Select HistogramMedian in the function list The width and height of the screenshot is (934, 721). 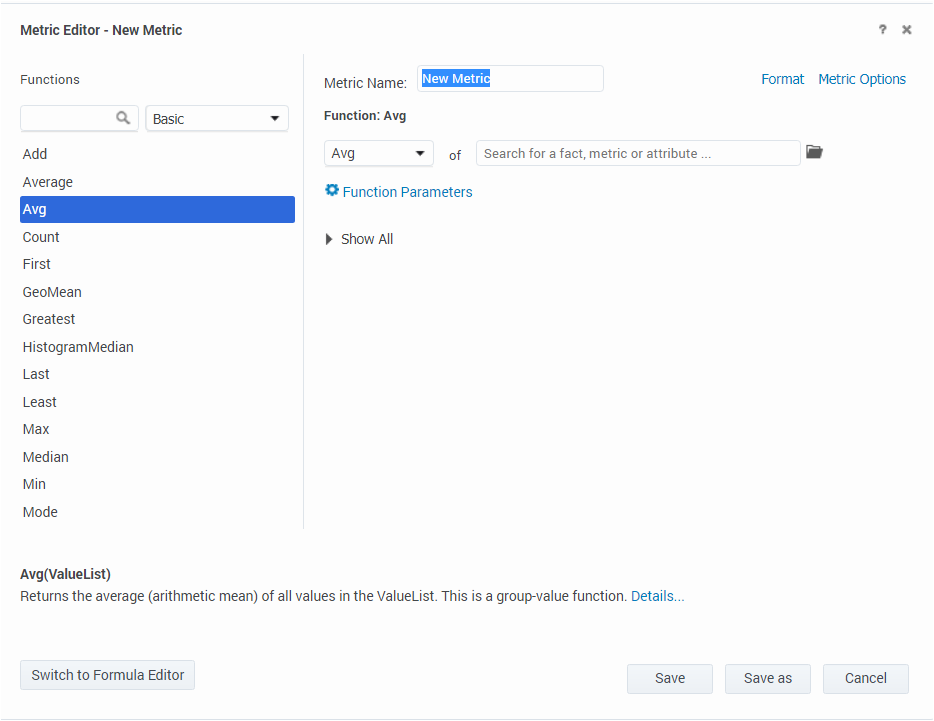tap(78, 347)
